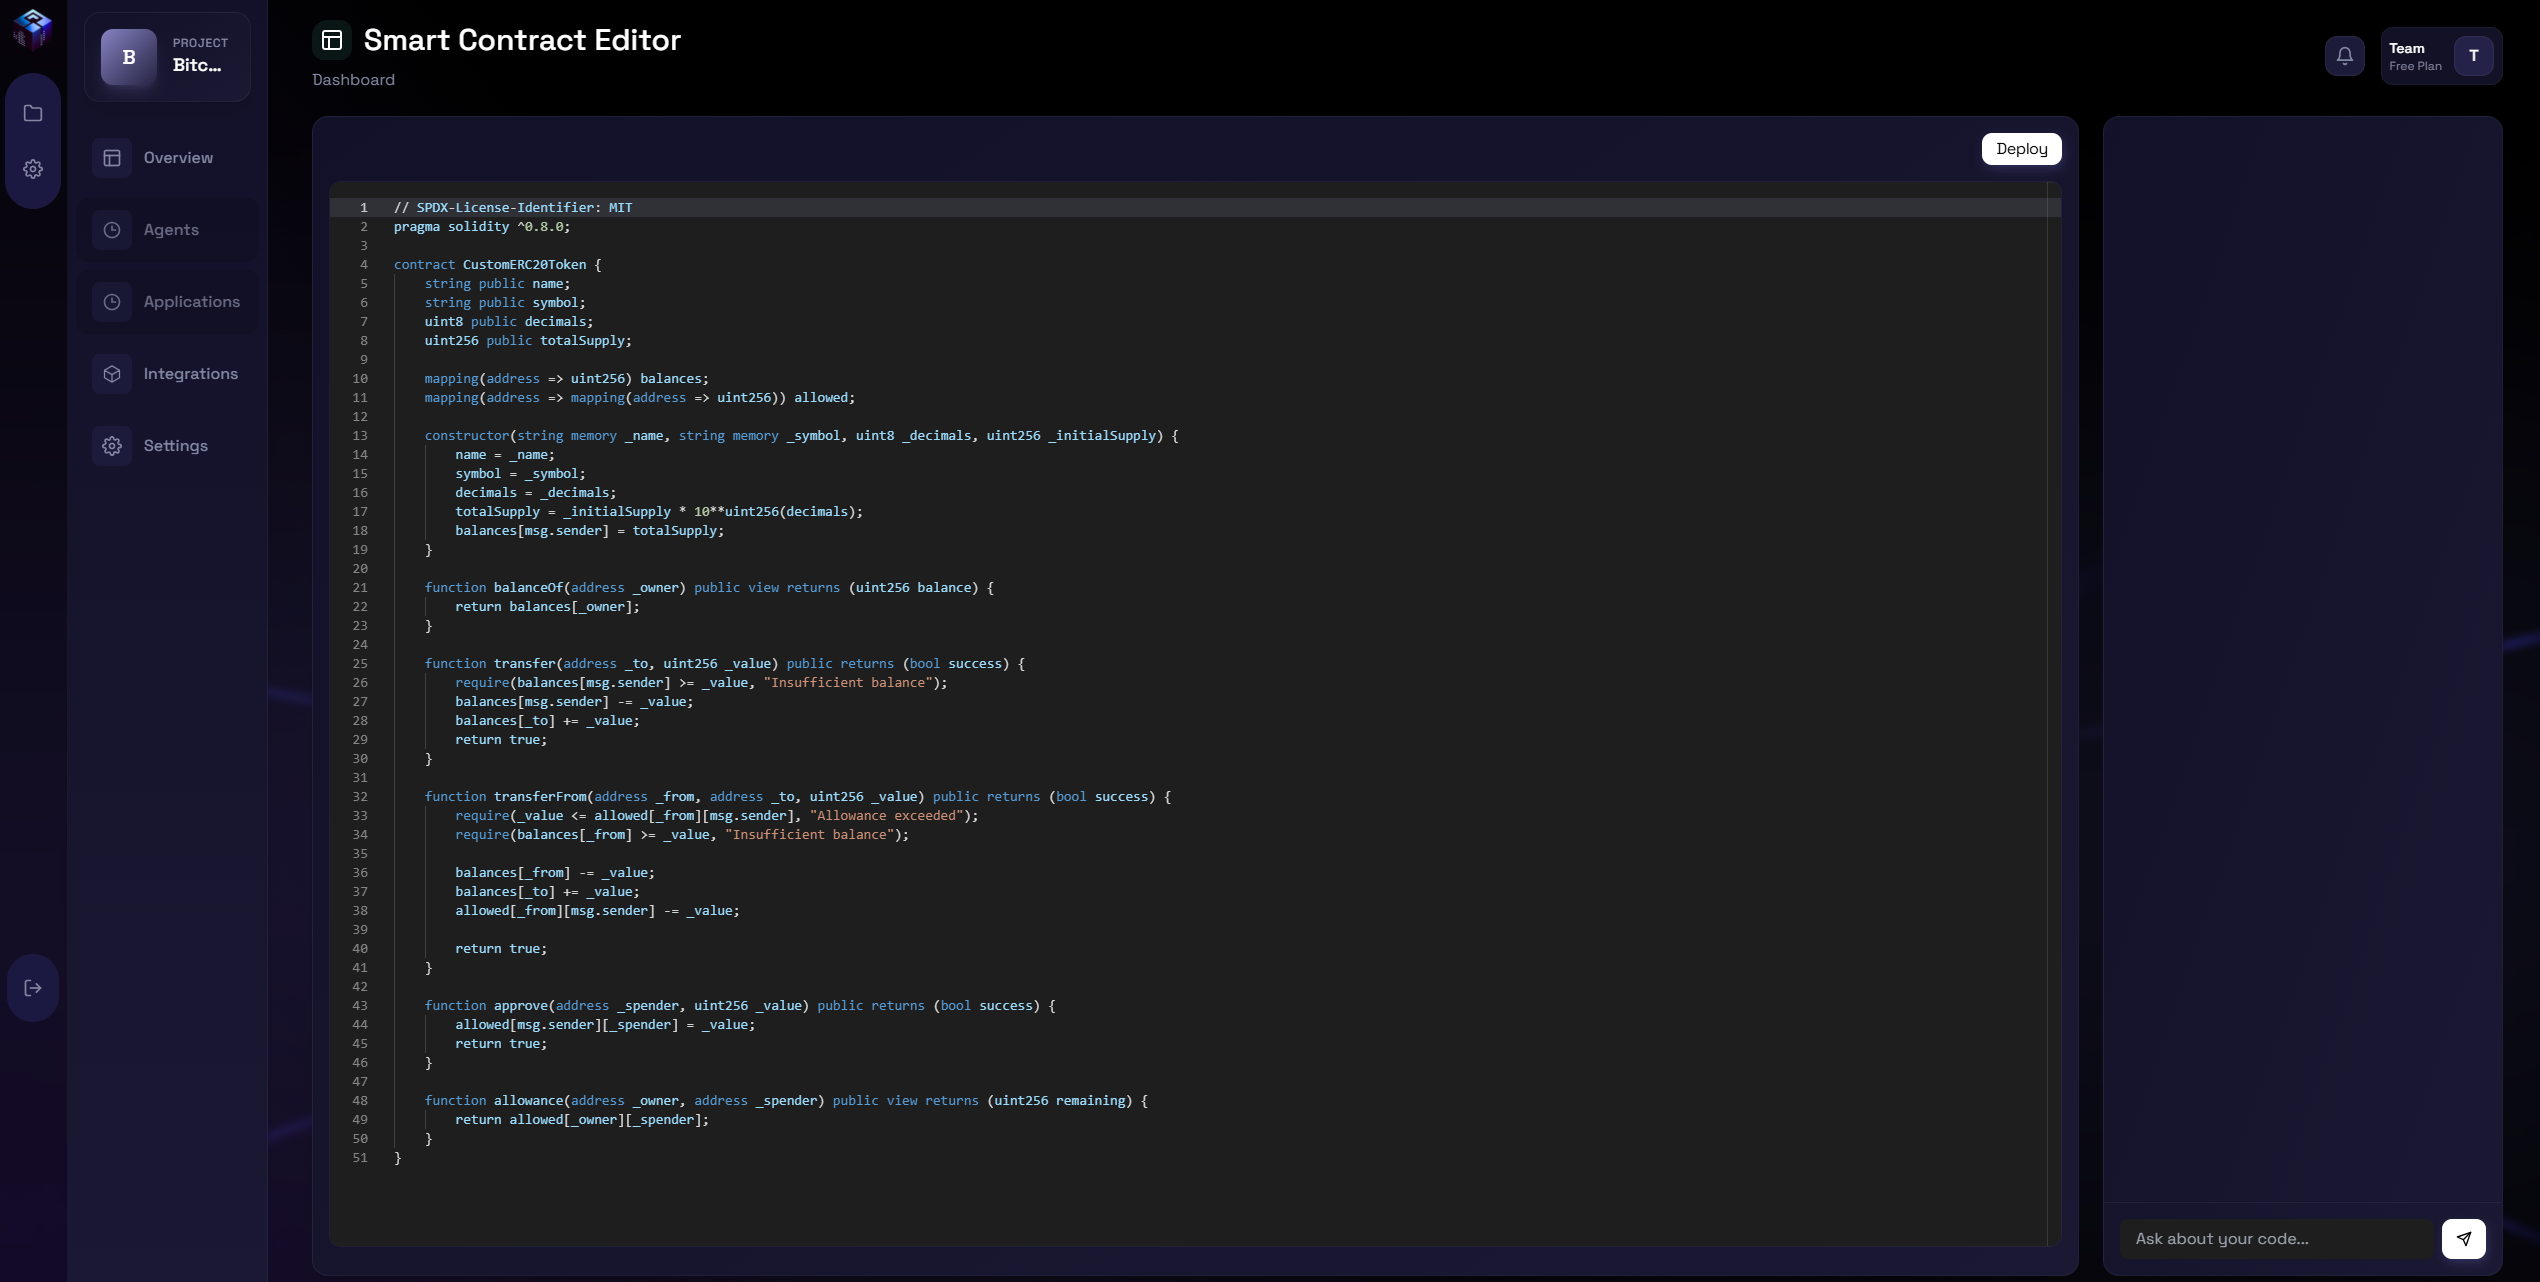Click the Integrations cube icon
The height and width of the screenshot is (1282, 2540).
pyautogui.click(x=112, y=374)
